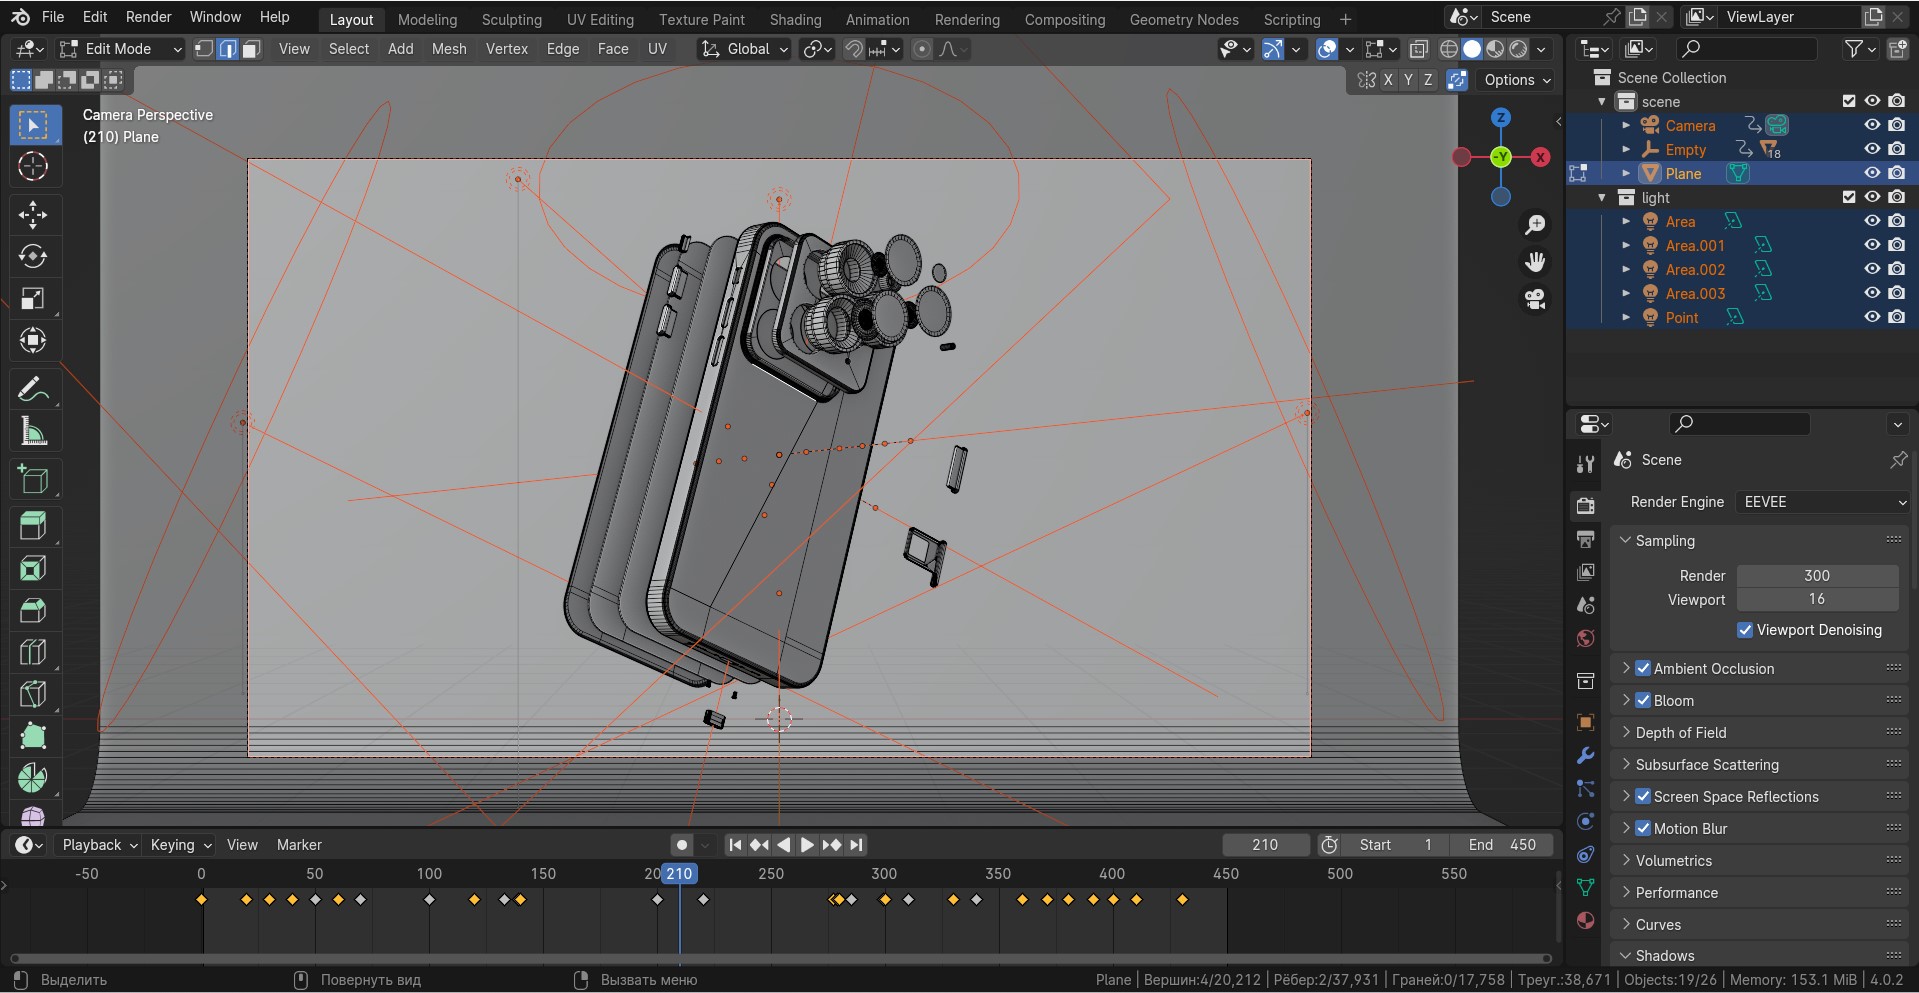This screenshot has width=1919, height=993.
Task: Open the Edit Mode selector dropdown
Action: (120, 49)
